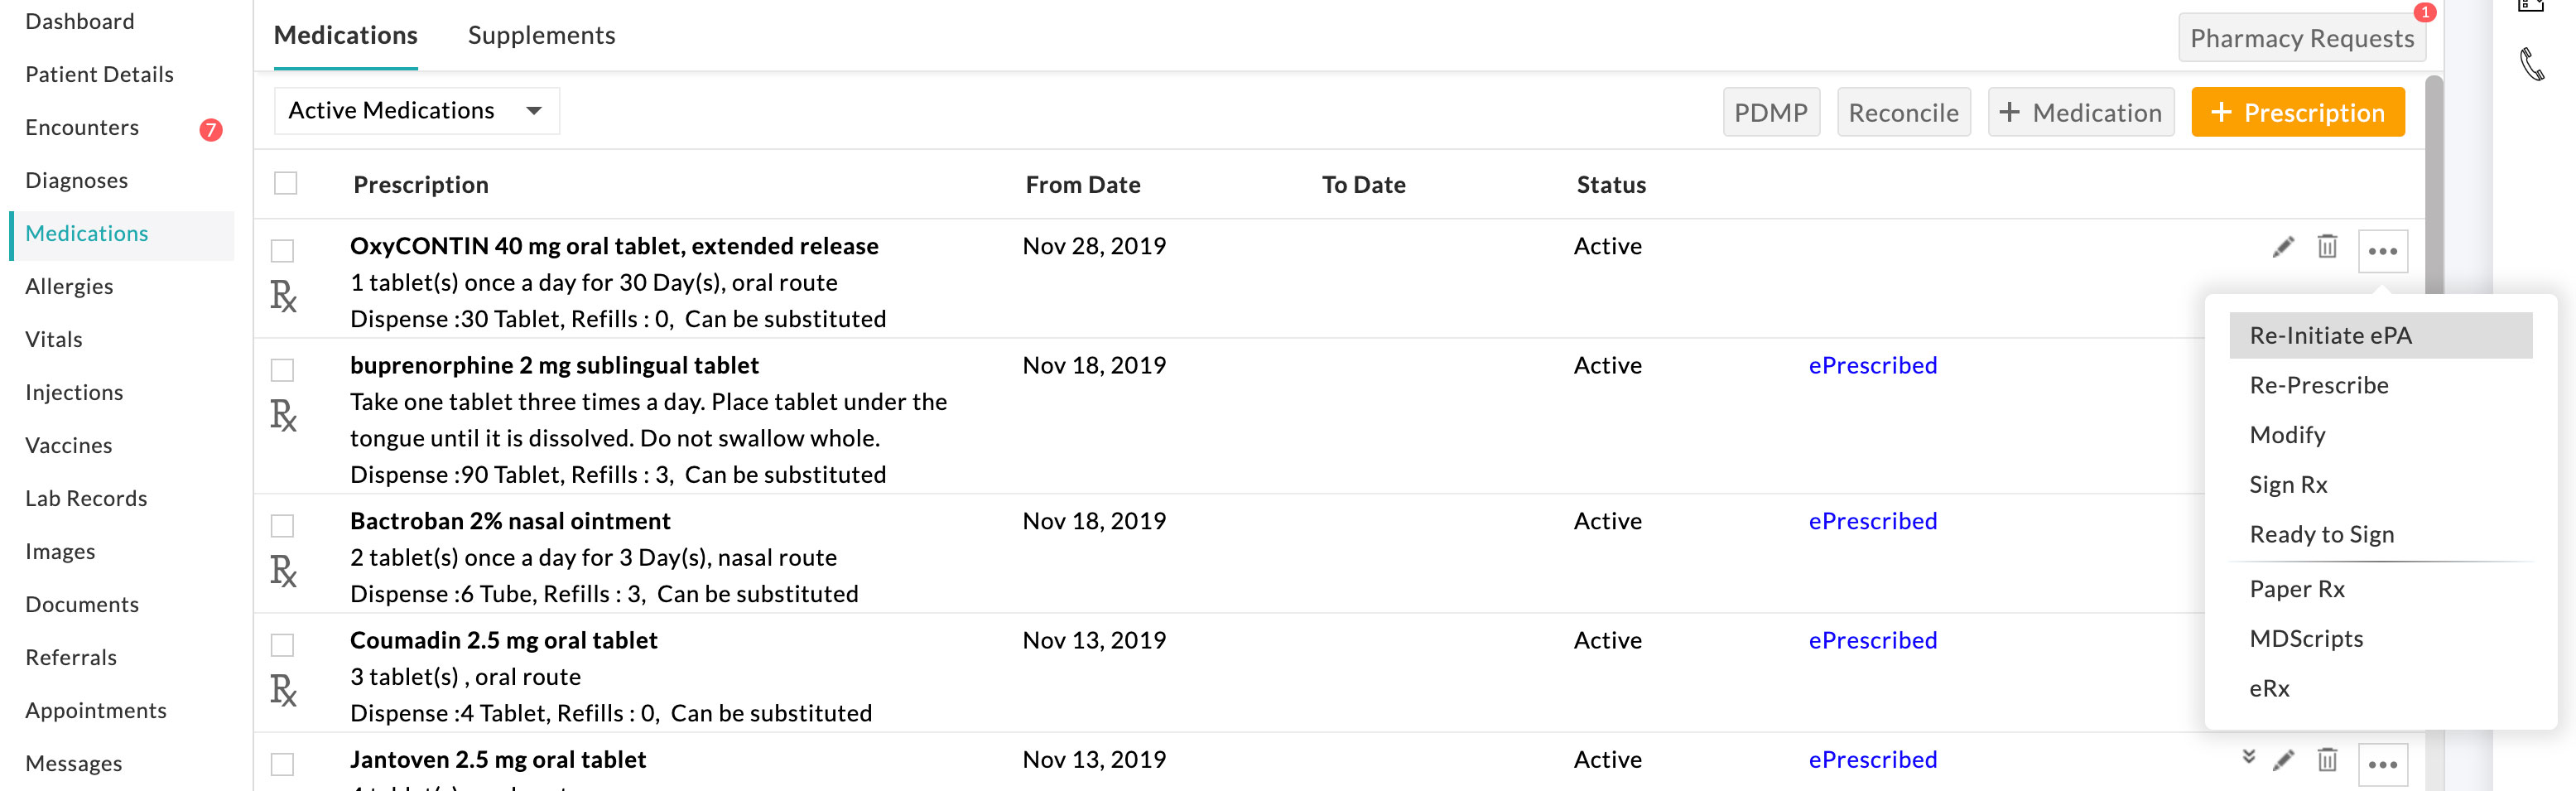Image resolution: width=2576 pixels, height=791 pixels.
Task: Click the ePrescribed link for Coumadin
Action: coord(1872,640)
